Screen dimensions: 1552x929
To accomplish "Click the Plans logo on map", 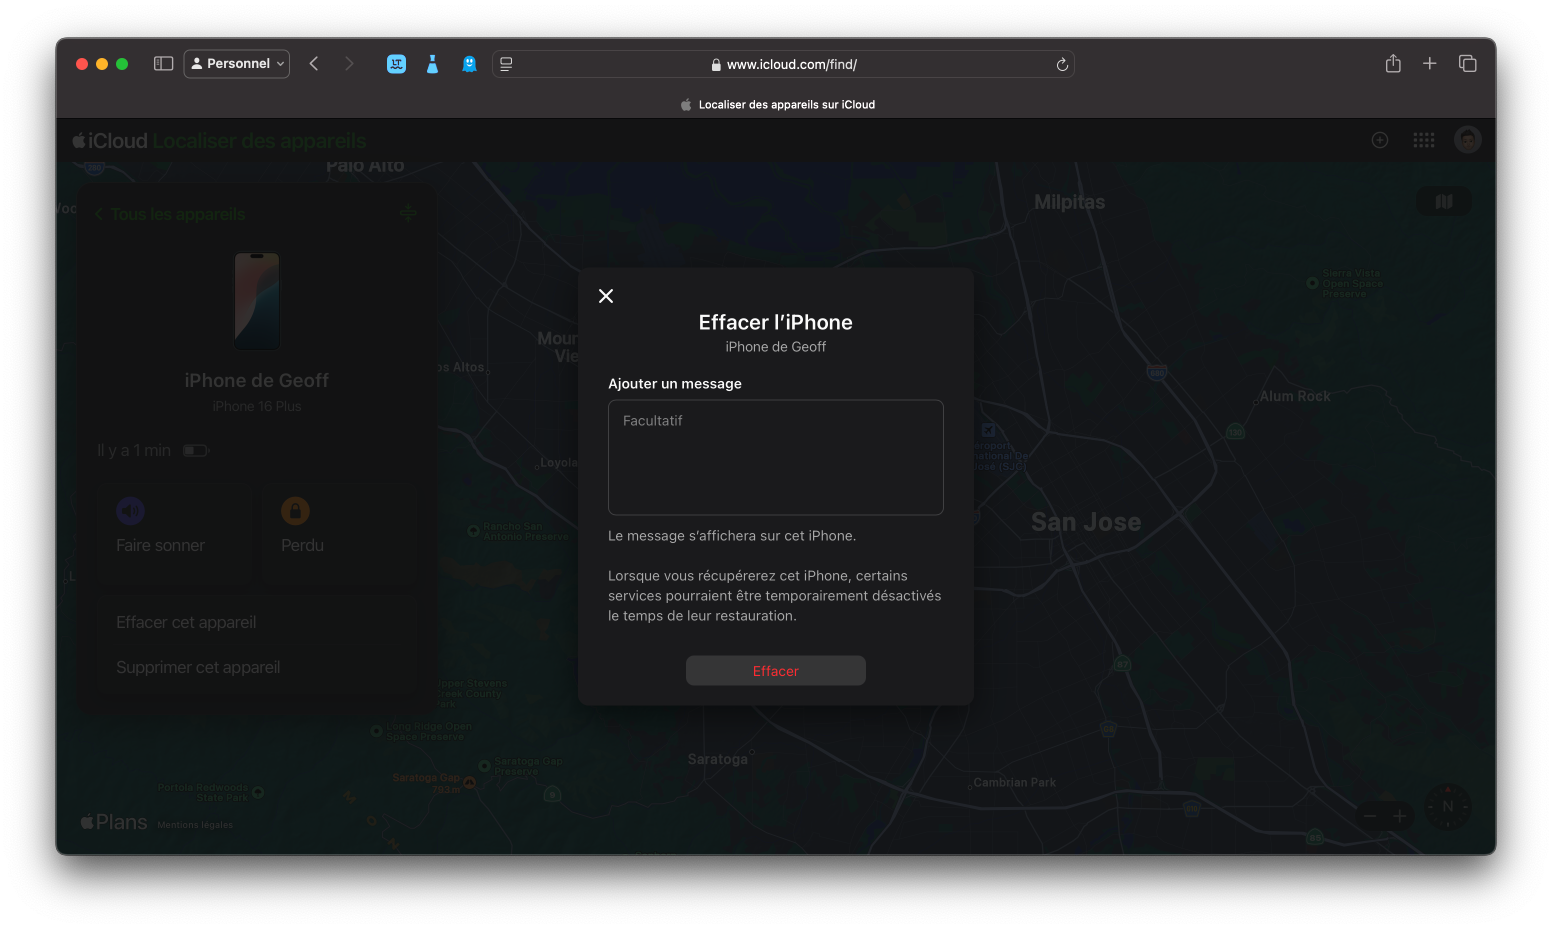I will point(114,822).
